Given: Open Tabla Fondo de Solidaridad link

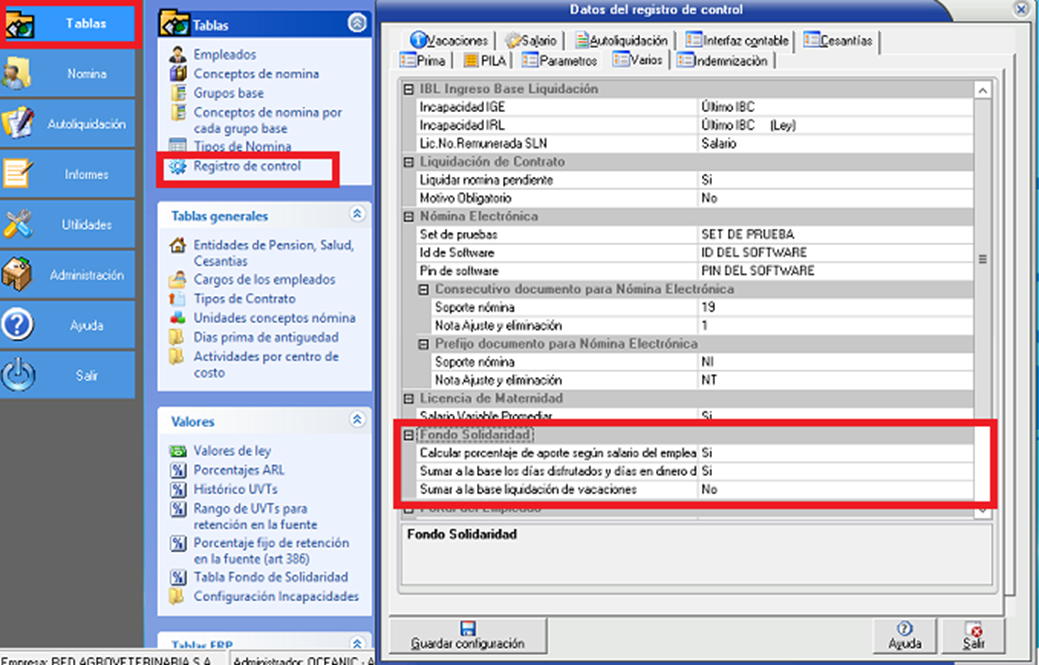Looking at the screenshot, I should pyautogui.click(x=270, y=577).
